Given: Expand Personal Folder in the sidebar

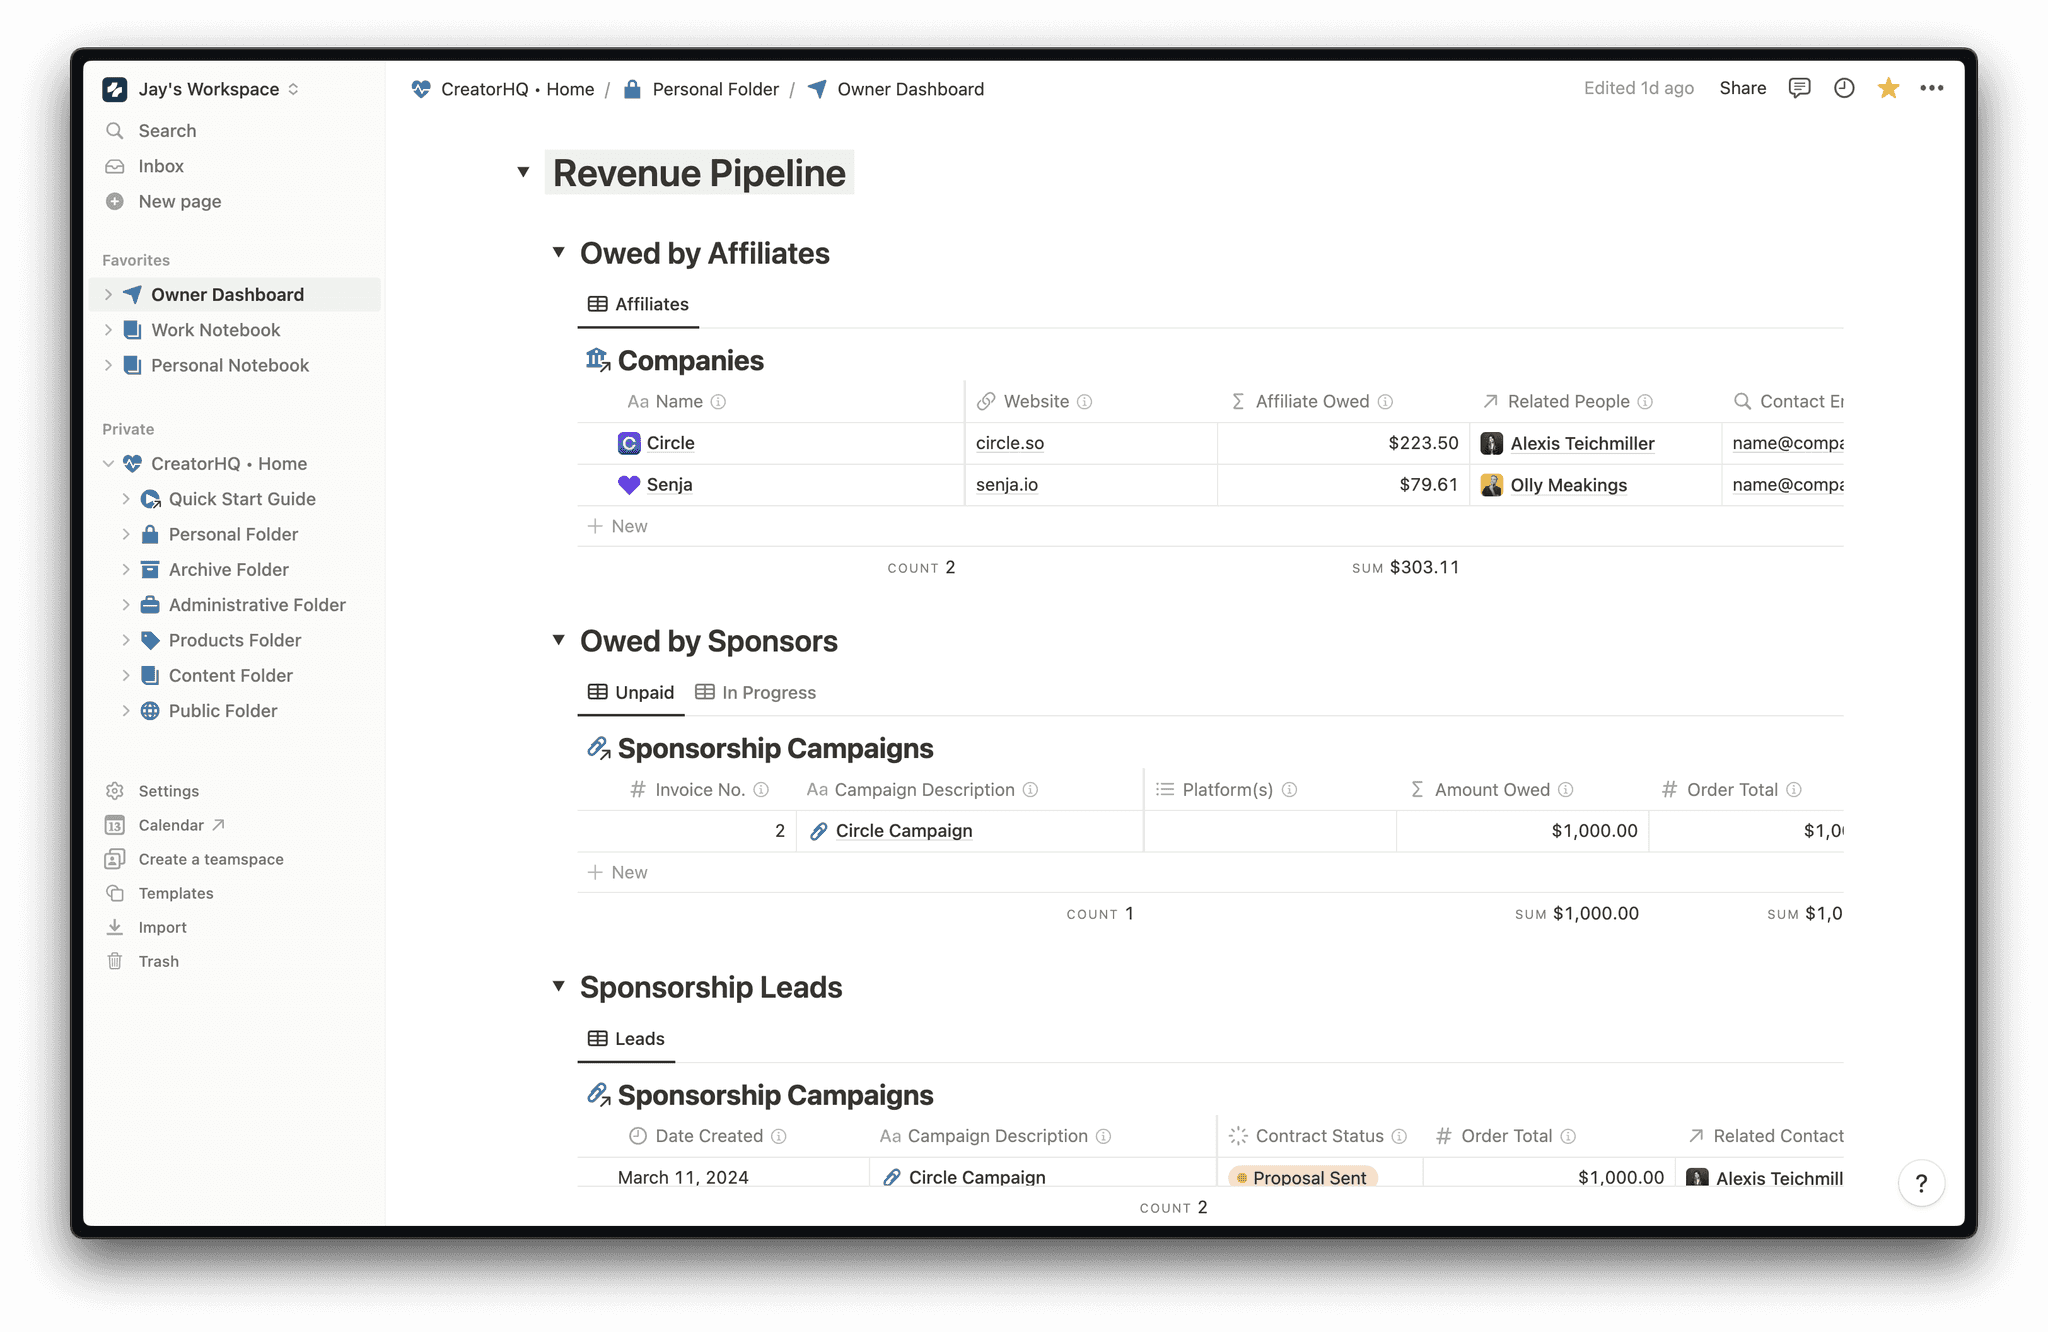Looking at the screenshot, I should click(x=126, y=534).
